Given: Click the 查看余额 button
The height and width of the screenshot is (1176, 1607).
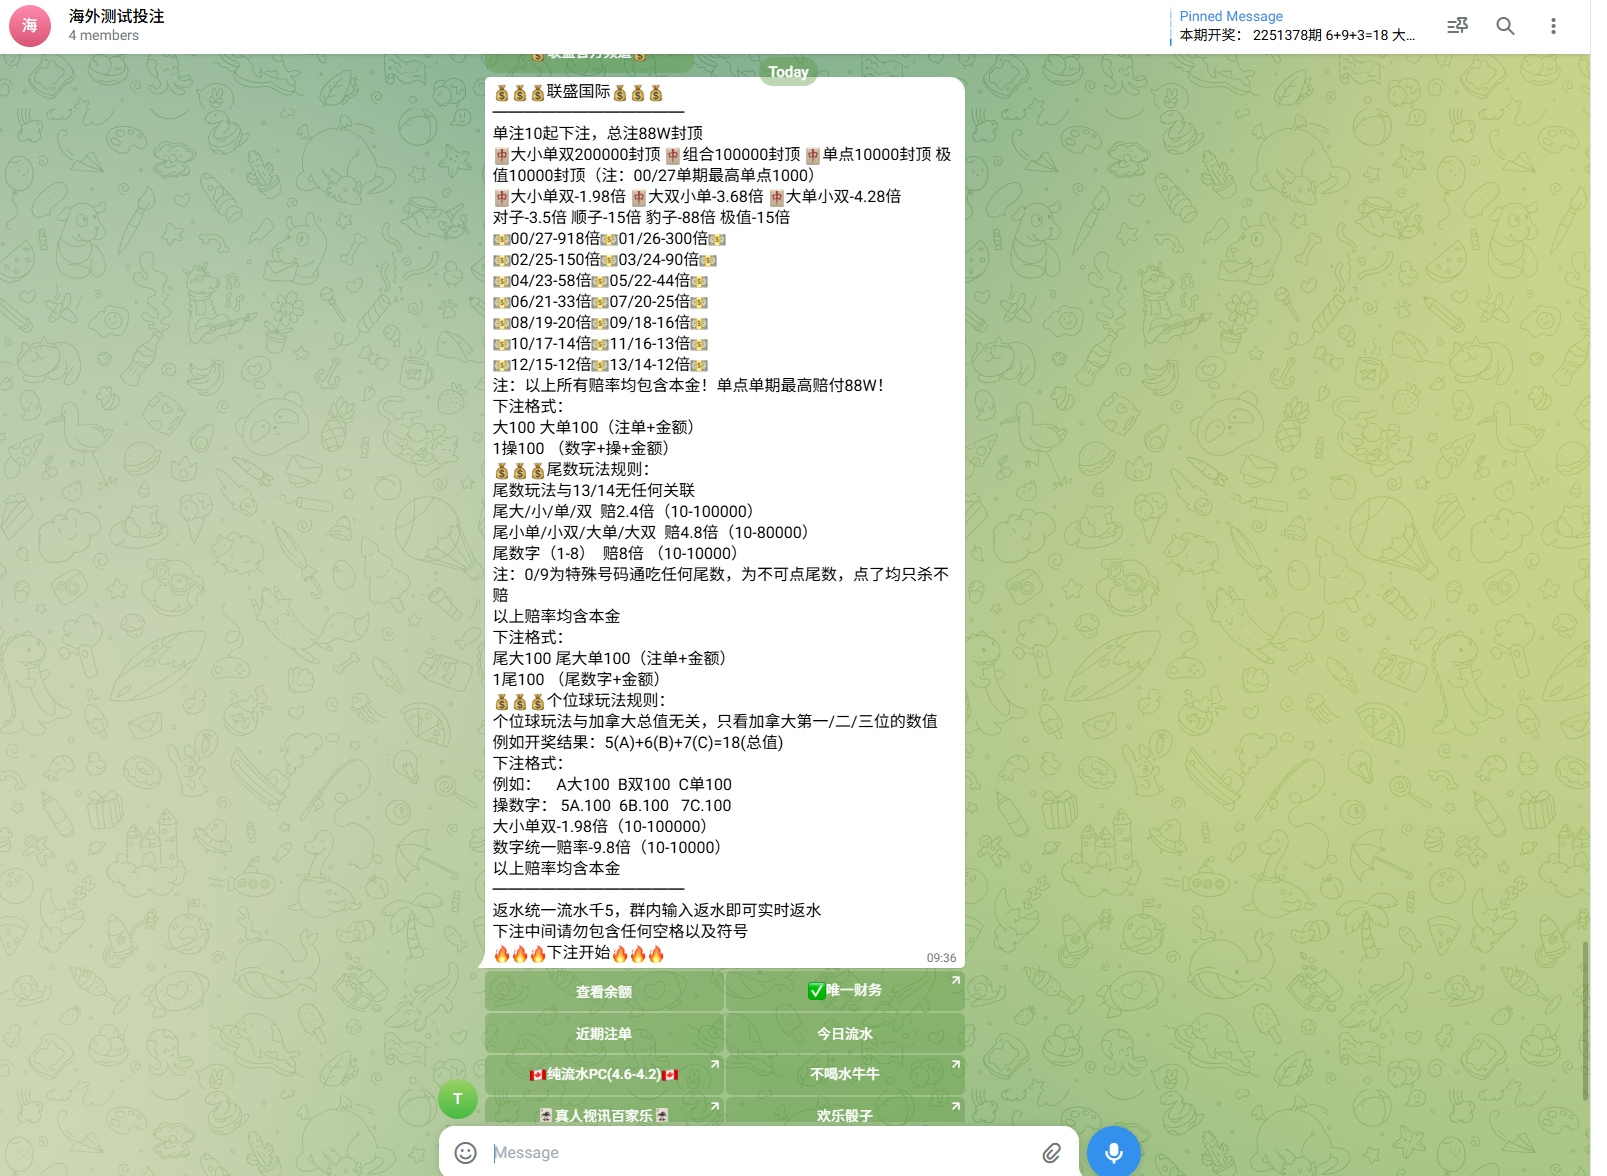Looking at the screenshot, I should [604, 991].
